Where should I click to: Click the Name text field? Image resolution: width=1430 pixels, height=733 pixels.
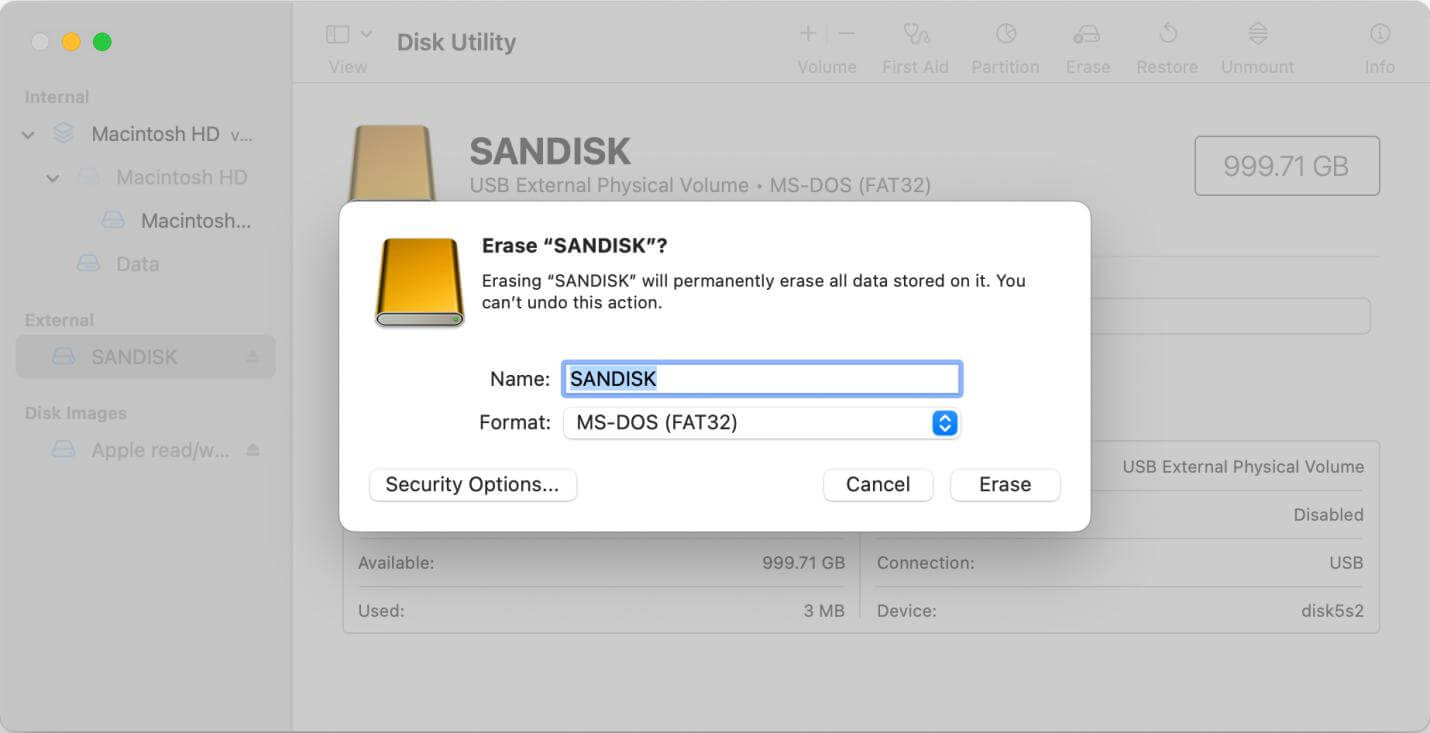coord(762,378)
